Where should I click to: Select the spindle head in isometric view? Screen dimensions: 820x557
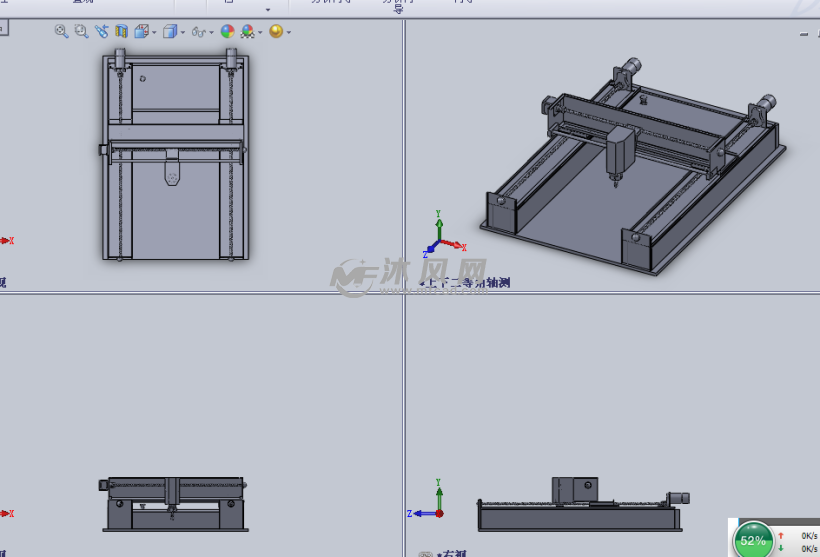(x=621, y=151)
